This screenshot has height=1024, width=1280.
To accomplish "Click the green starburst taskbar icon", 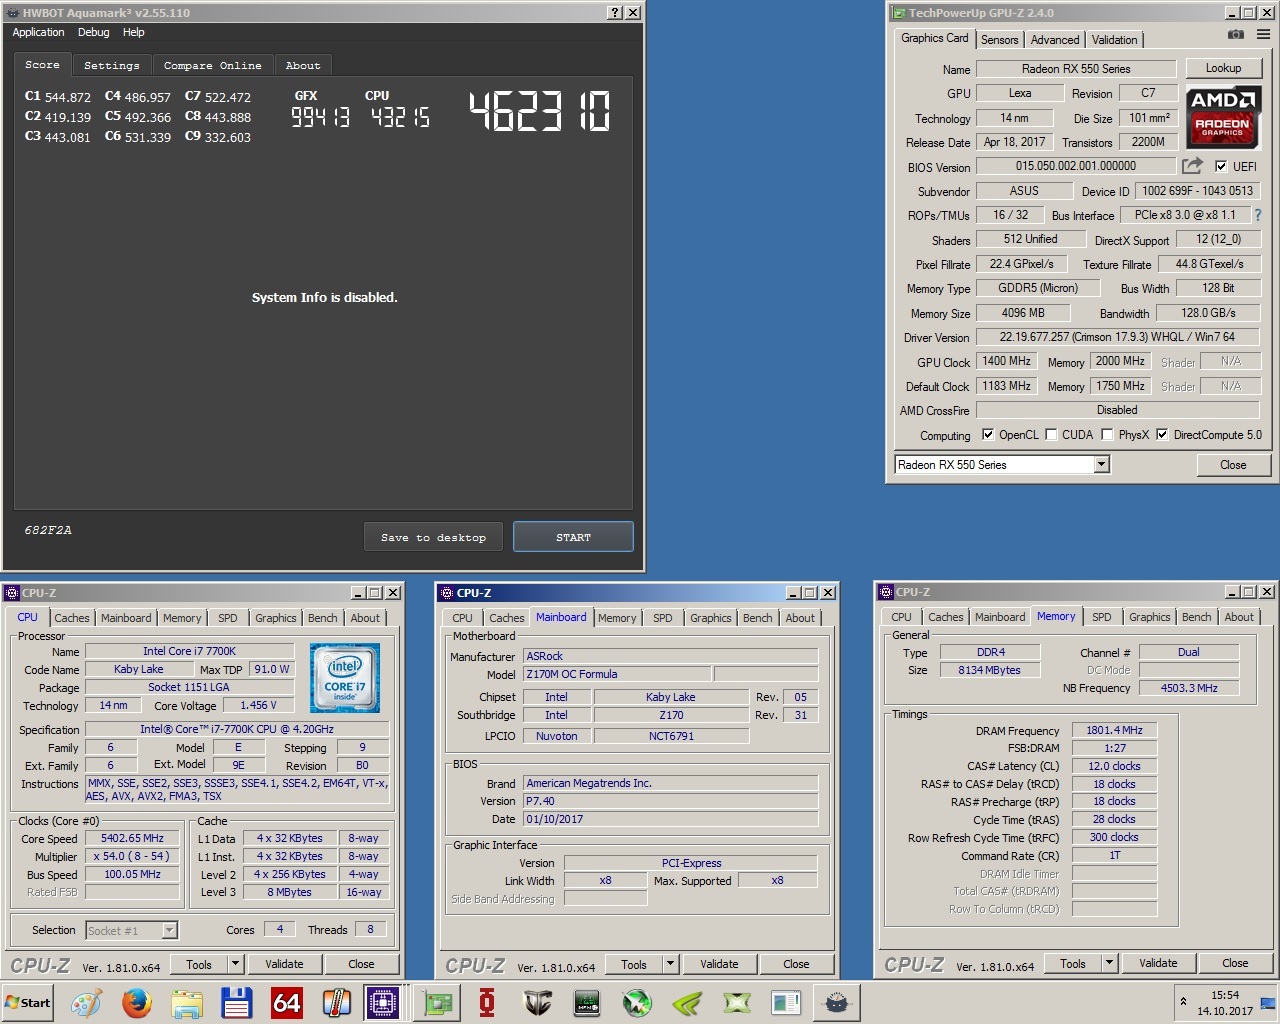I will 637,1002.
